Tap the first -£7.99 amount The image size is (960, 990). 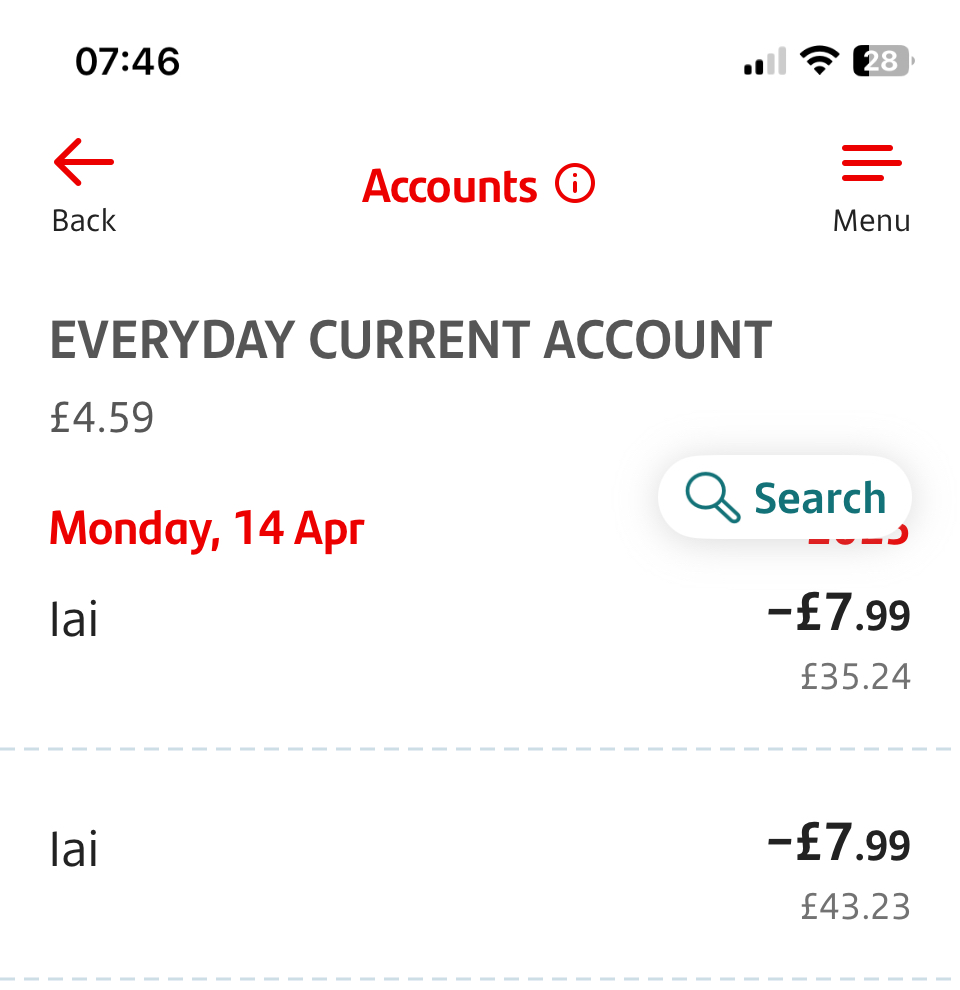coord(839,613)
